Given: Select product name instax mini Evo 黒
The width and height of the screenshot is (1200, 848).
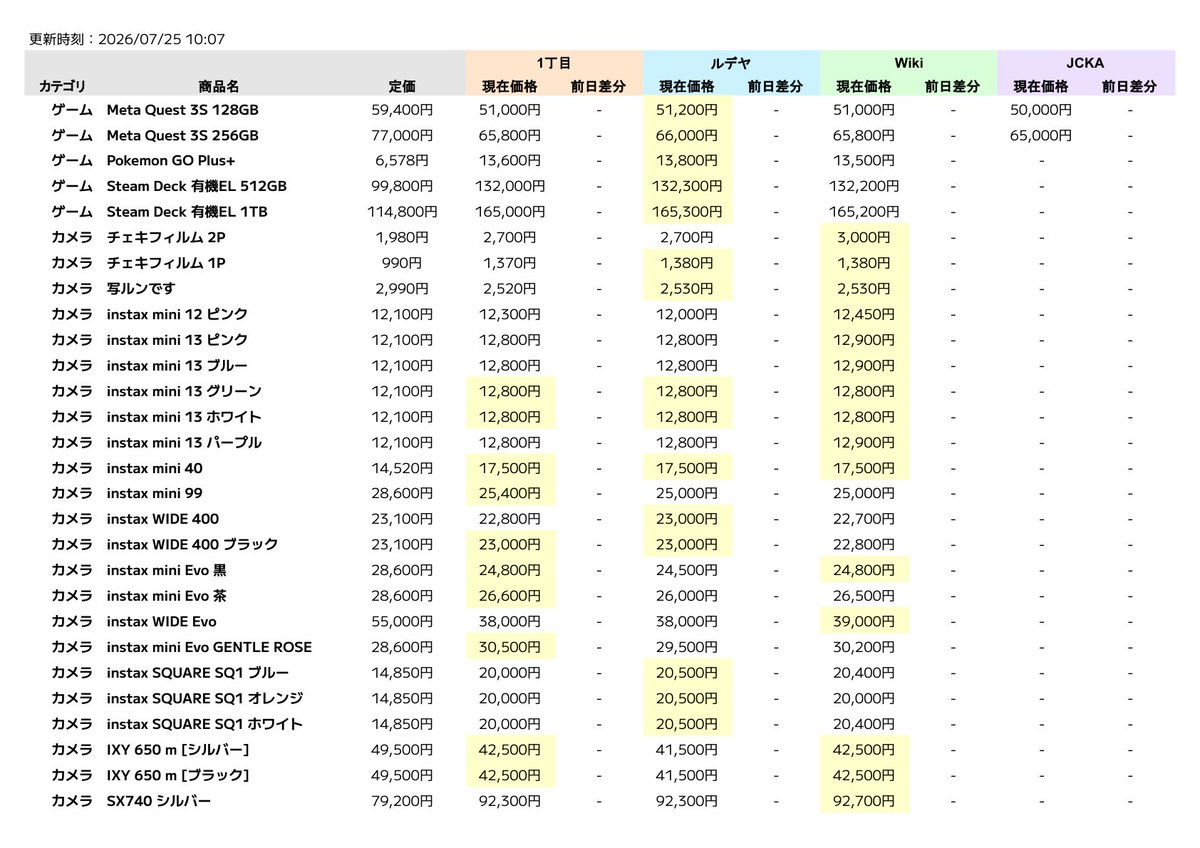Looking at the screenshot, I should point(169,570).
